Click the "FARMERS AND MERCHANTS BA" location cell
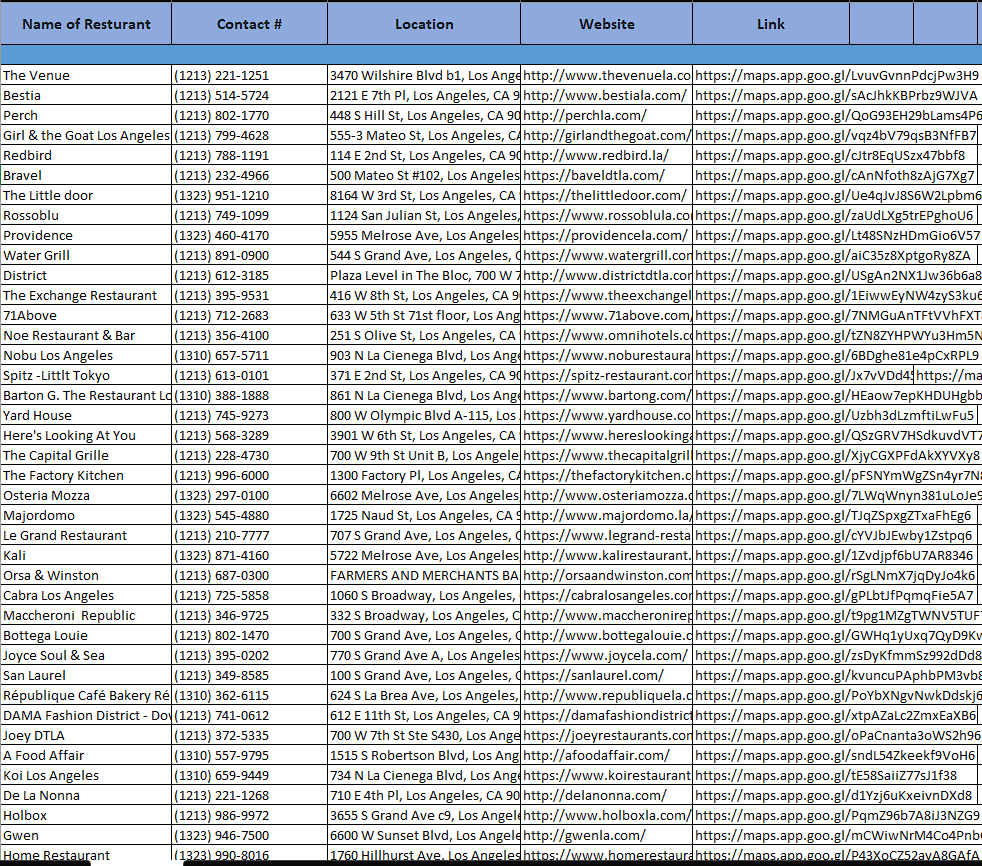 click(424, 576)
